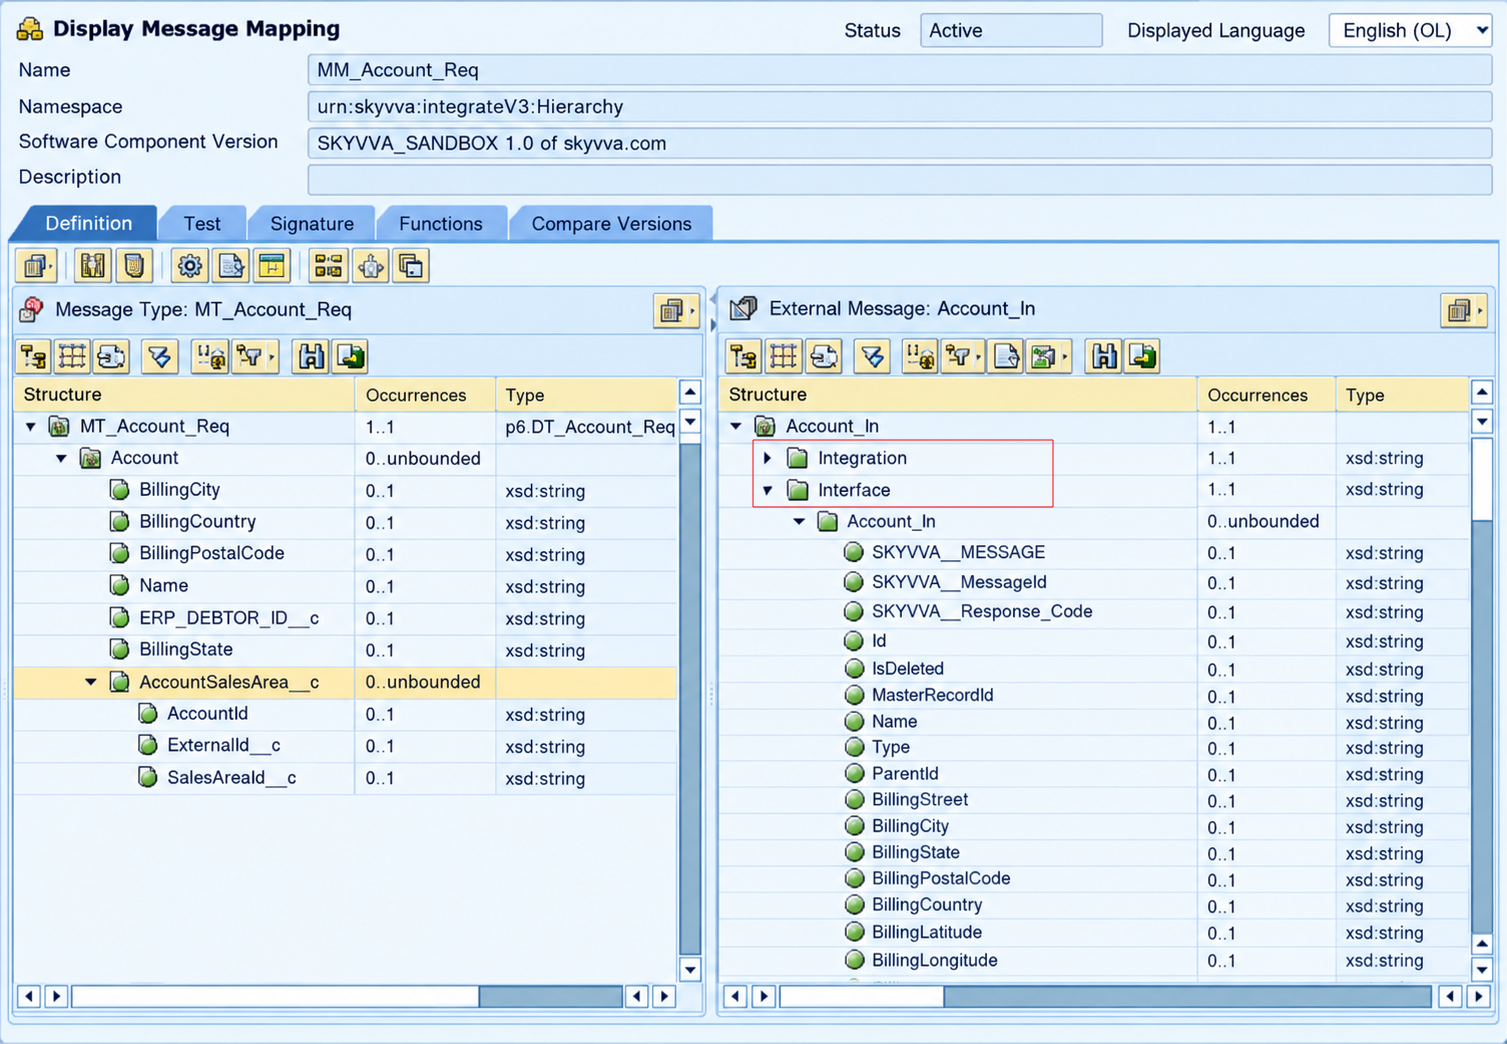The width and height of the screenshot is (1507, 1044).
Task: Click the dependencies icon next to the gear
Action: (231, 266)
